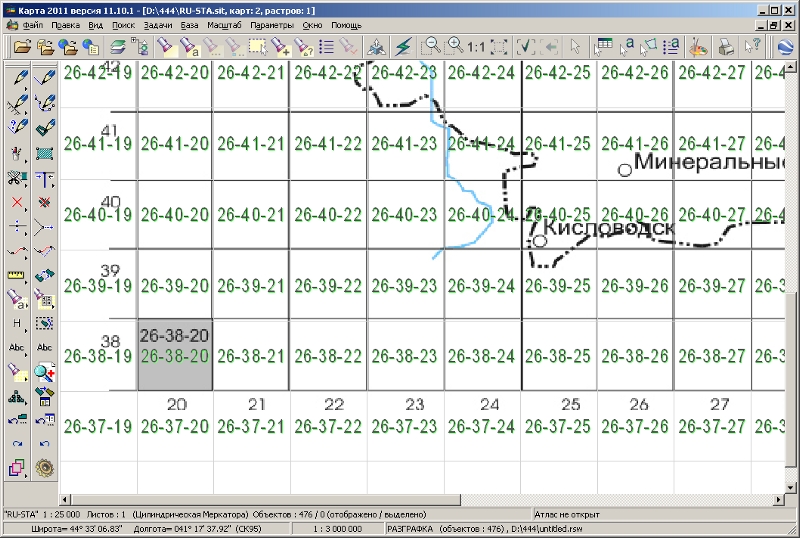
Task: Click map sheet cell 26-41-22
Action: [x=328, y=144]
